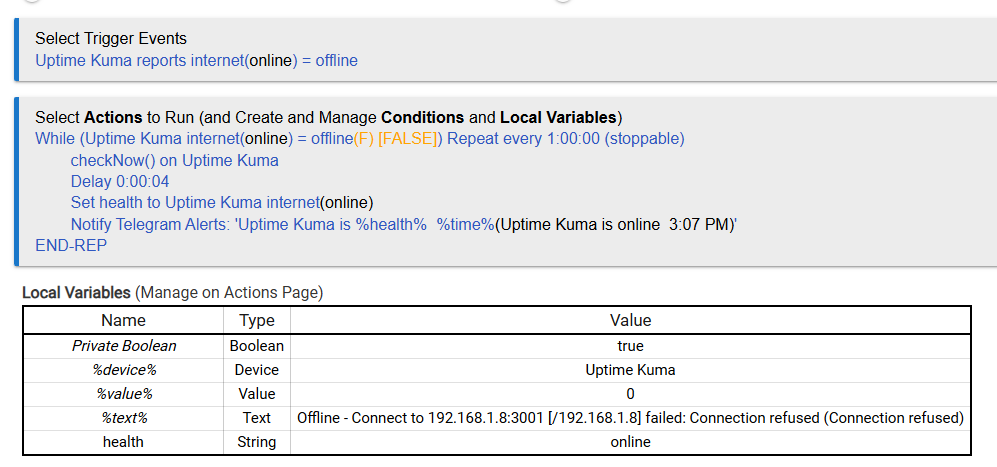The height and width of the screenshot is (467, 997).
Task: Select the %device% variable name
Action: 124,370
